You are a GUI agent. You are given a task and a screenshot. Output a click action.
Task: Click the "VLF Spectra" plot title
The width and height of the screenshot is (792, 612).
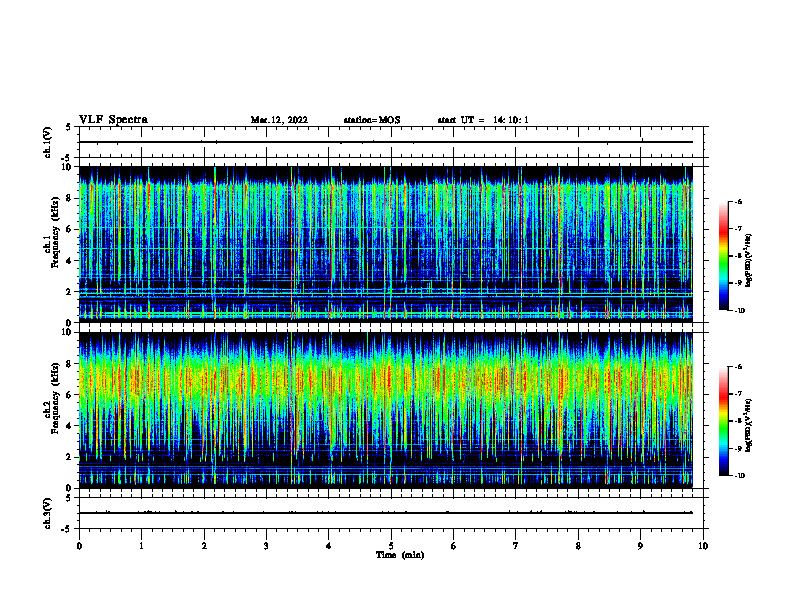click(x=113, y=120)
